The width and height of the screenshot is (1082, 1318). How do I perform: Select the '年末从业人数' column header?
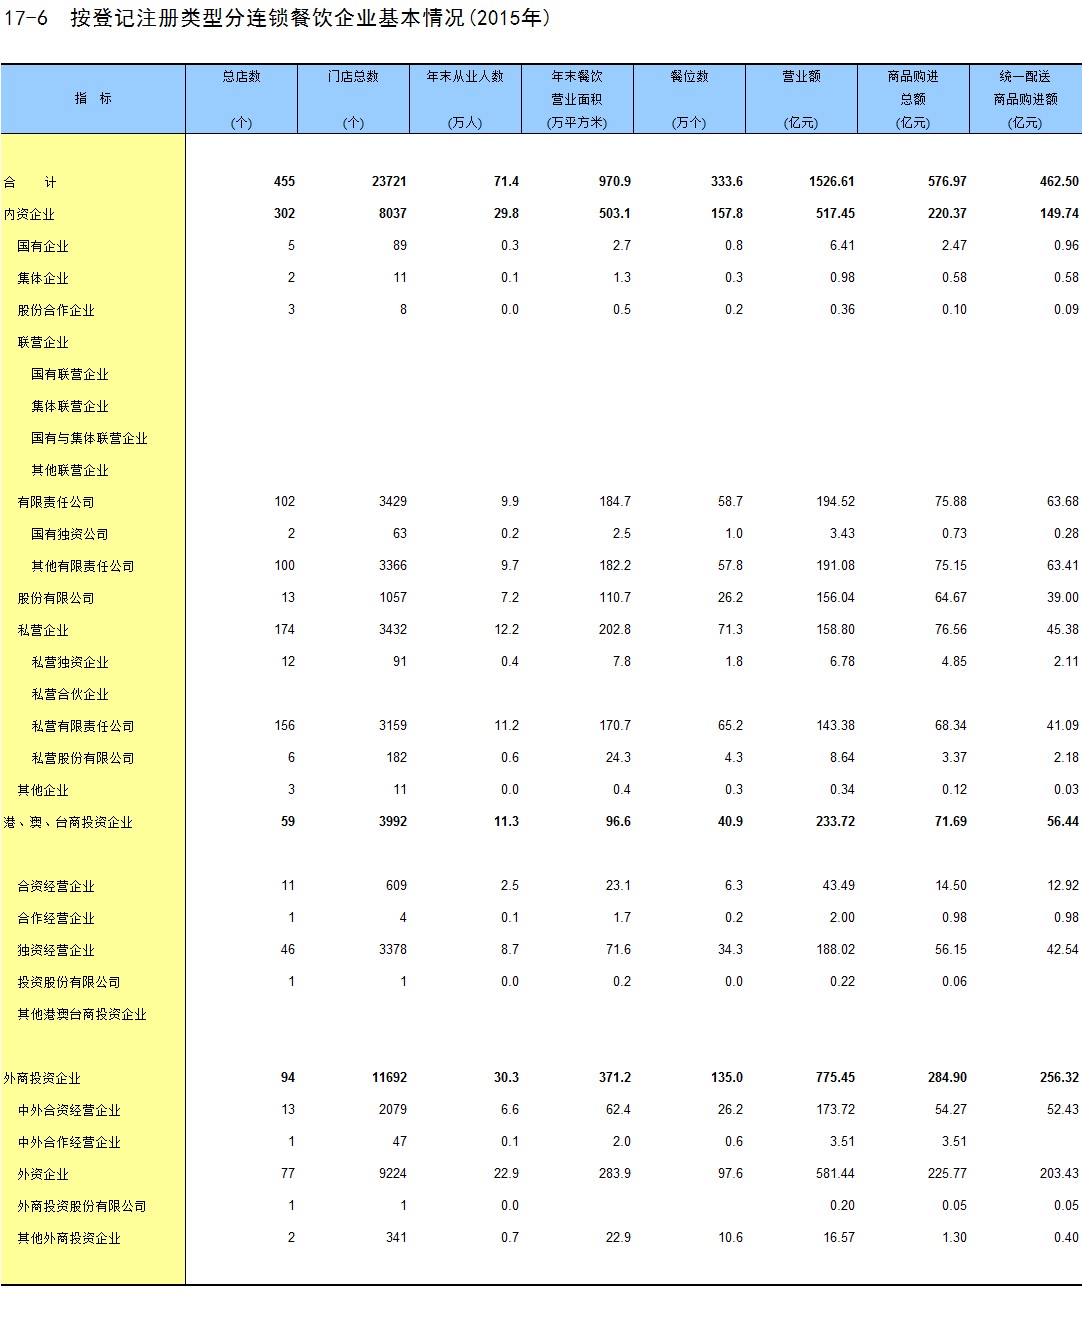pyautogui.click(x=465, y=99)
